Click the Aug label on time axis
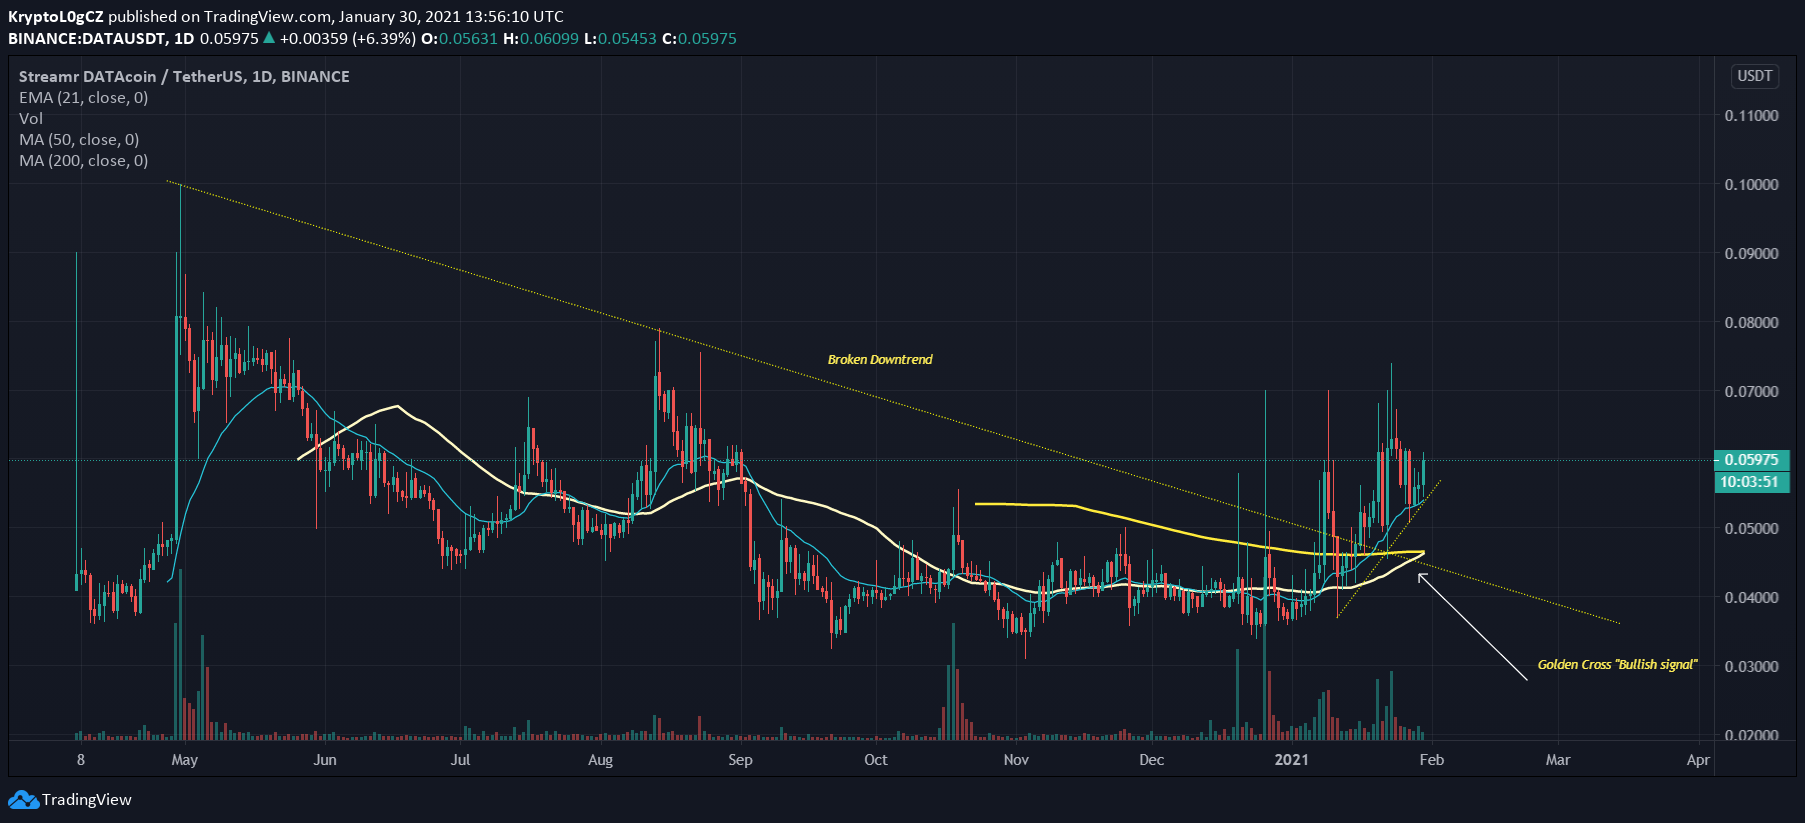This screenshot has width=1805, height=823. 600,760
